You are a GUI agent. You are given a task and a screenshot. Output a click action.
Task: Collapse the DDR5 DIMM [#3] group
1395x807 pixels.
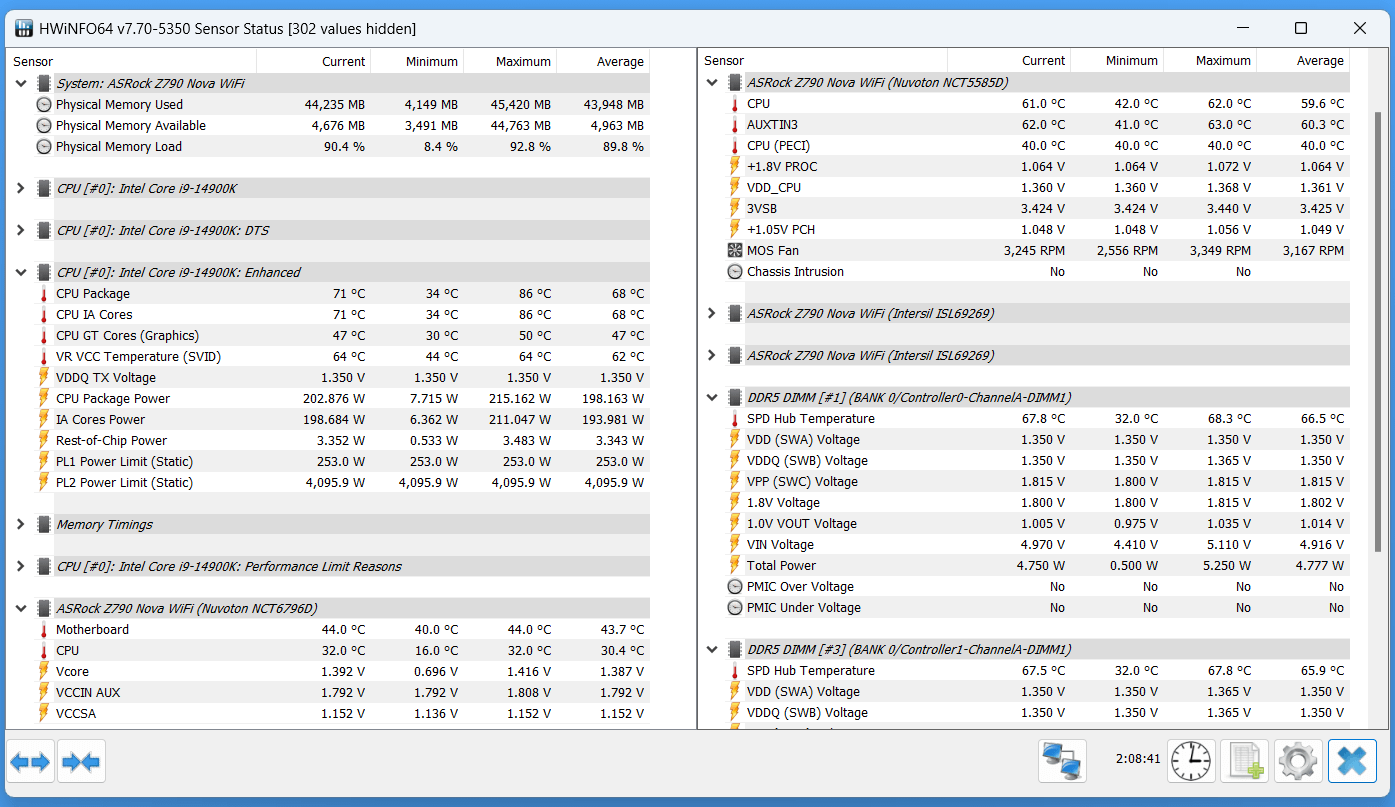click(x=712, y=650)
